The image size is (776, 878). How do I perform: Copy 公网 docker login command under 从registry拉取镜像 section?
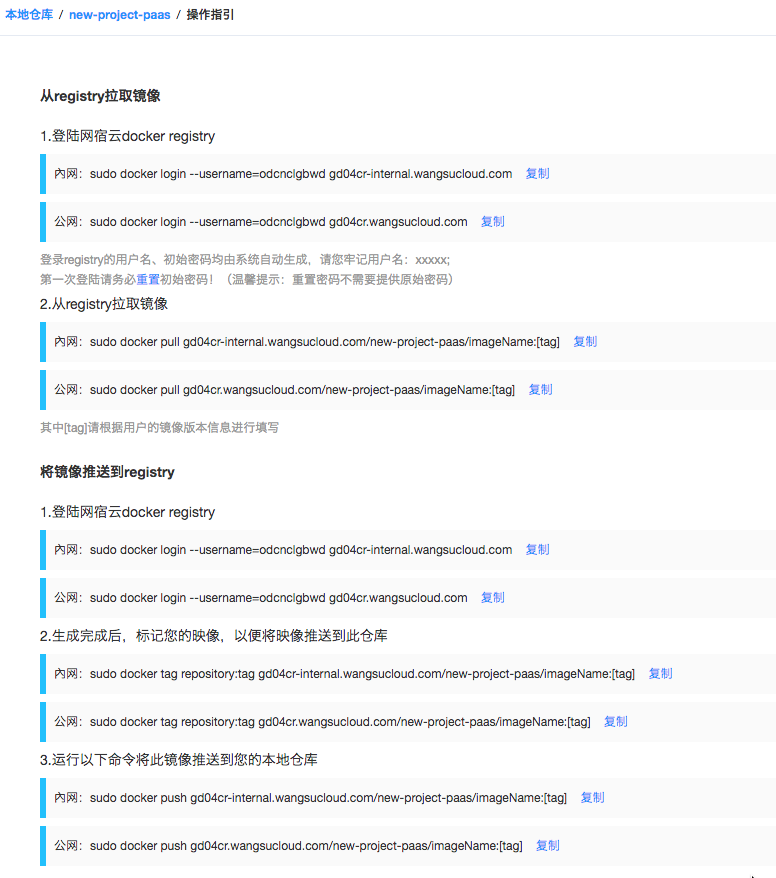(493, 222)
